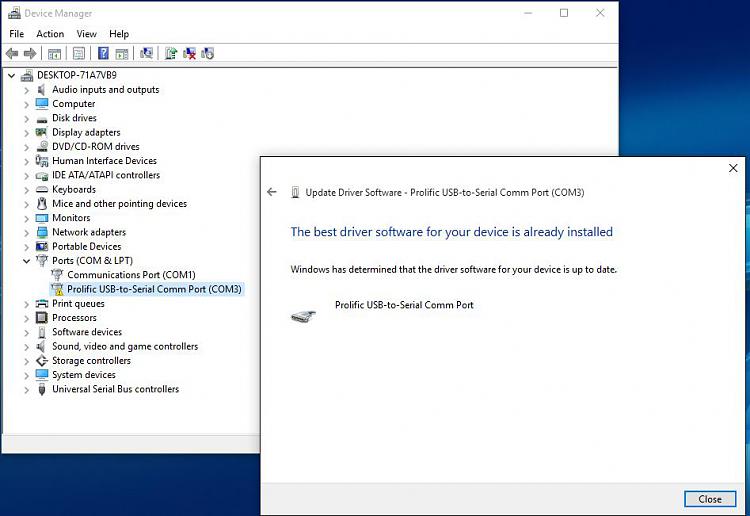The height and width of the screenshot is (516, 750).
Task: Click the Human Interface Devices icon
Action: [42, 161]
